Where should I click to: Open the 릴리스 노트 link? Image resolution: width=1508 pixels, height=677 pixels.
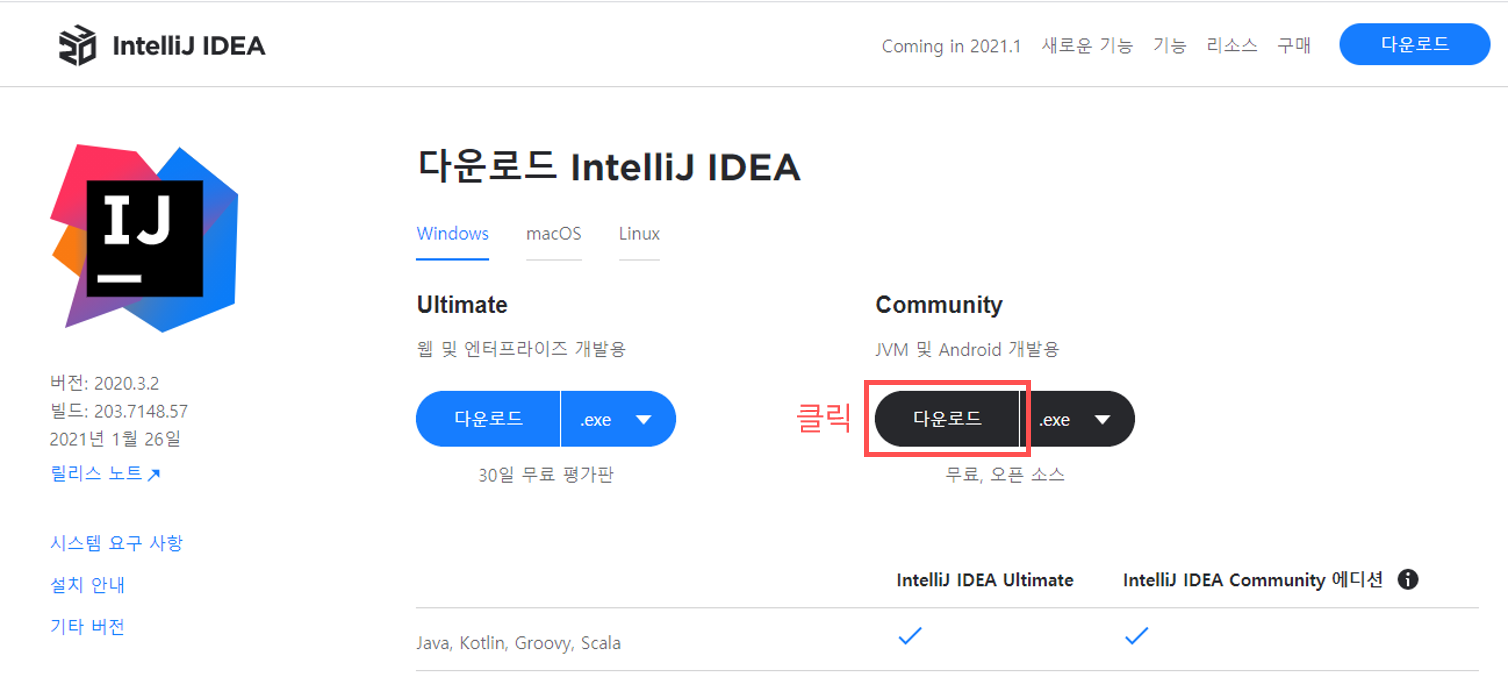tap(105, 474)
